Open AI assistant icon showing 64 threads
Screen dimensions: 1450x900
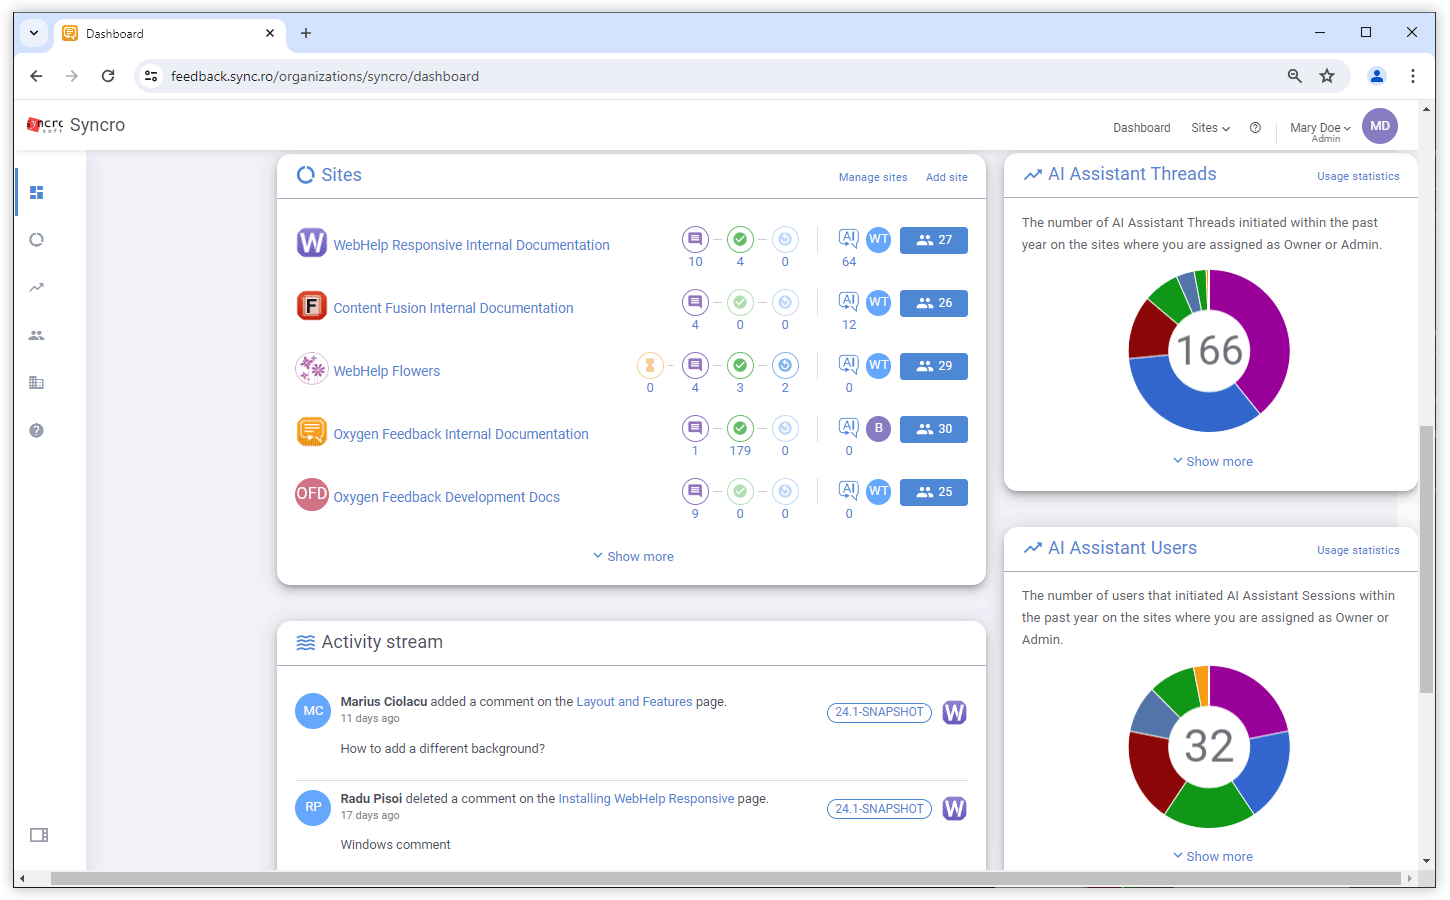(x=849, y=238)
